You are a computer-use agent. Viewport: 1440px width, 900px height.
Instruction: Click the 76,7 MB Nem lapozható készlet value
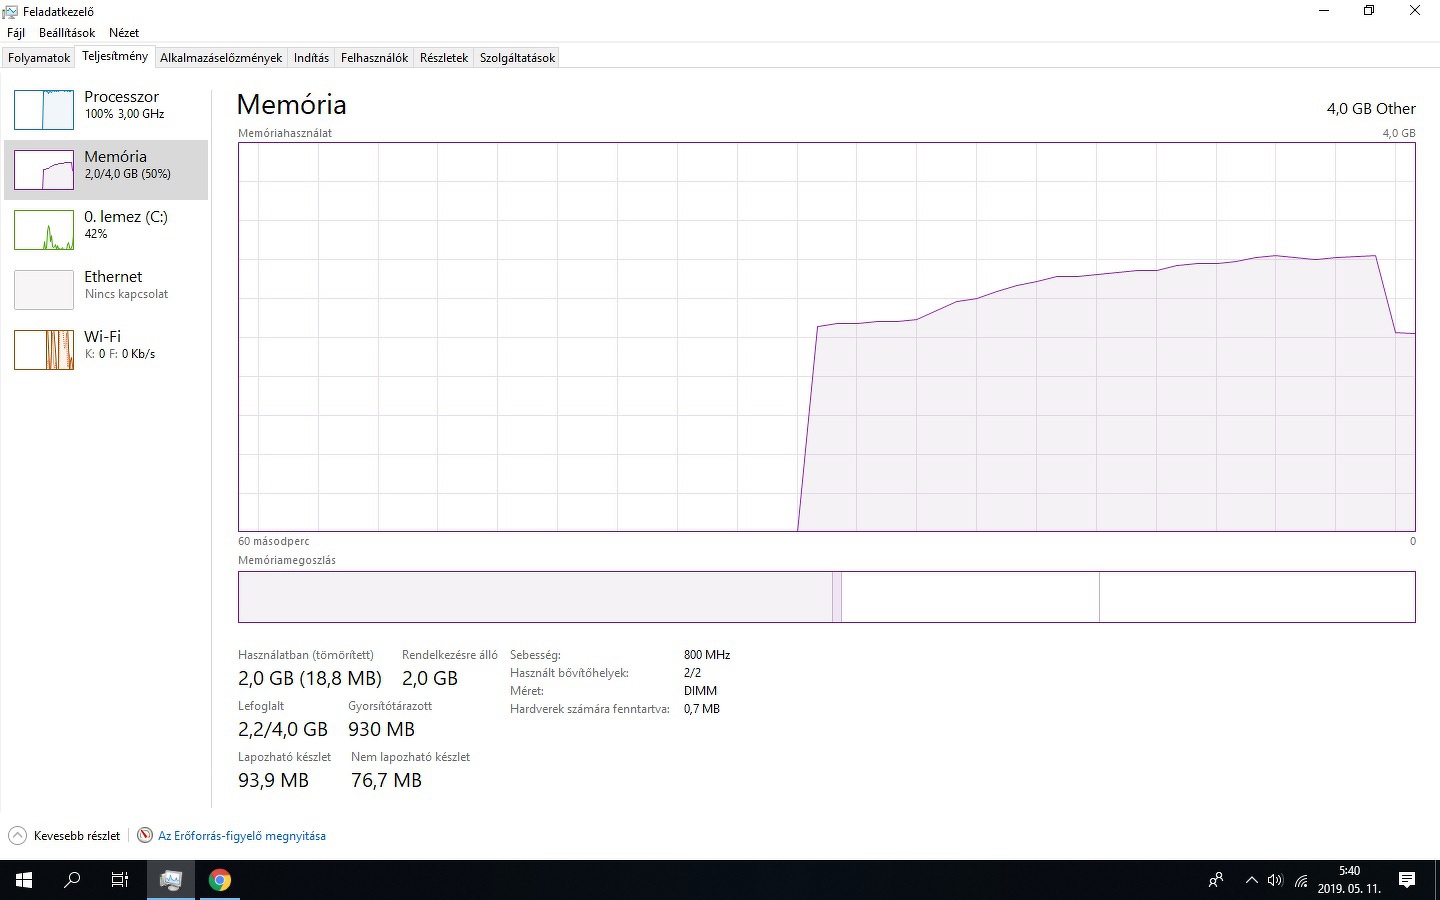[x=386, y=781]
